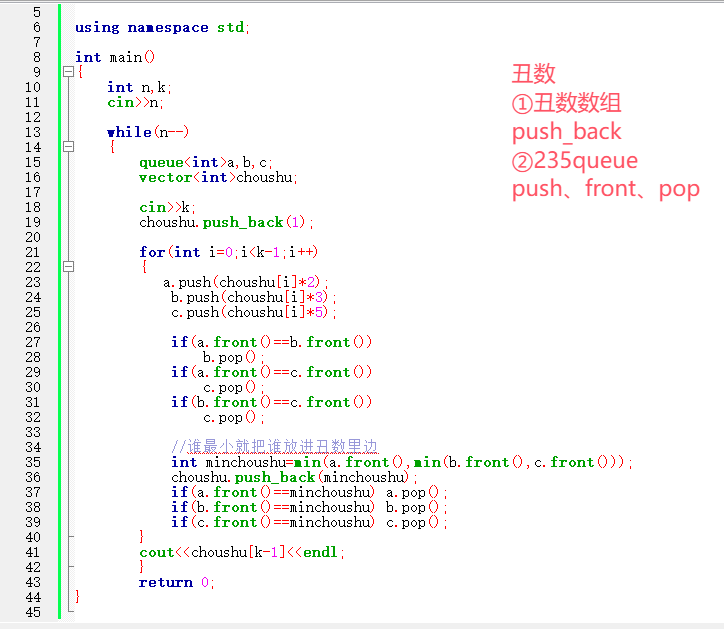Click 'cout<<choushu[k-1]<<endl;' line
This screenshot has height=629, width=724.
pyautogui.click(x=242, y=552)
